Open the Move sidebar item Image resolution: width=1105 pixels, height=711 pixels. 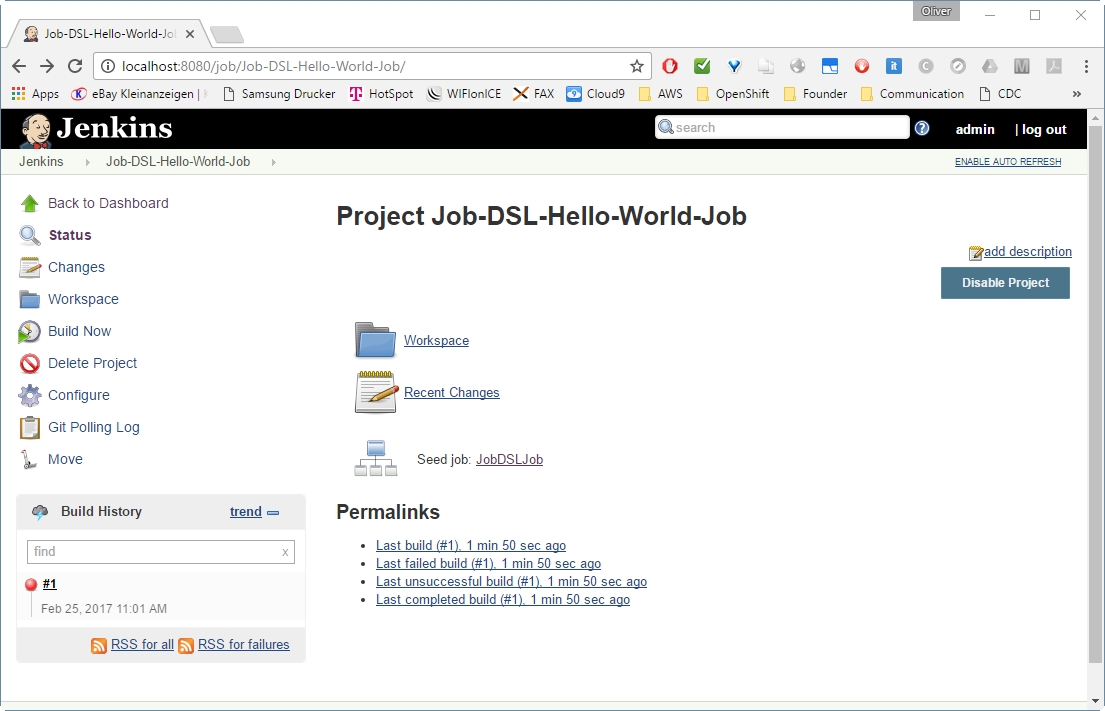click(65, 459)
